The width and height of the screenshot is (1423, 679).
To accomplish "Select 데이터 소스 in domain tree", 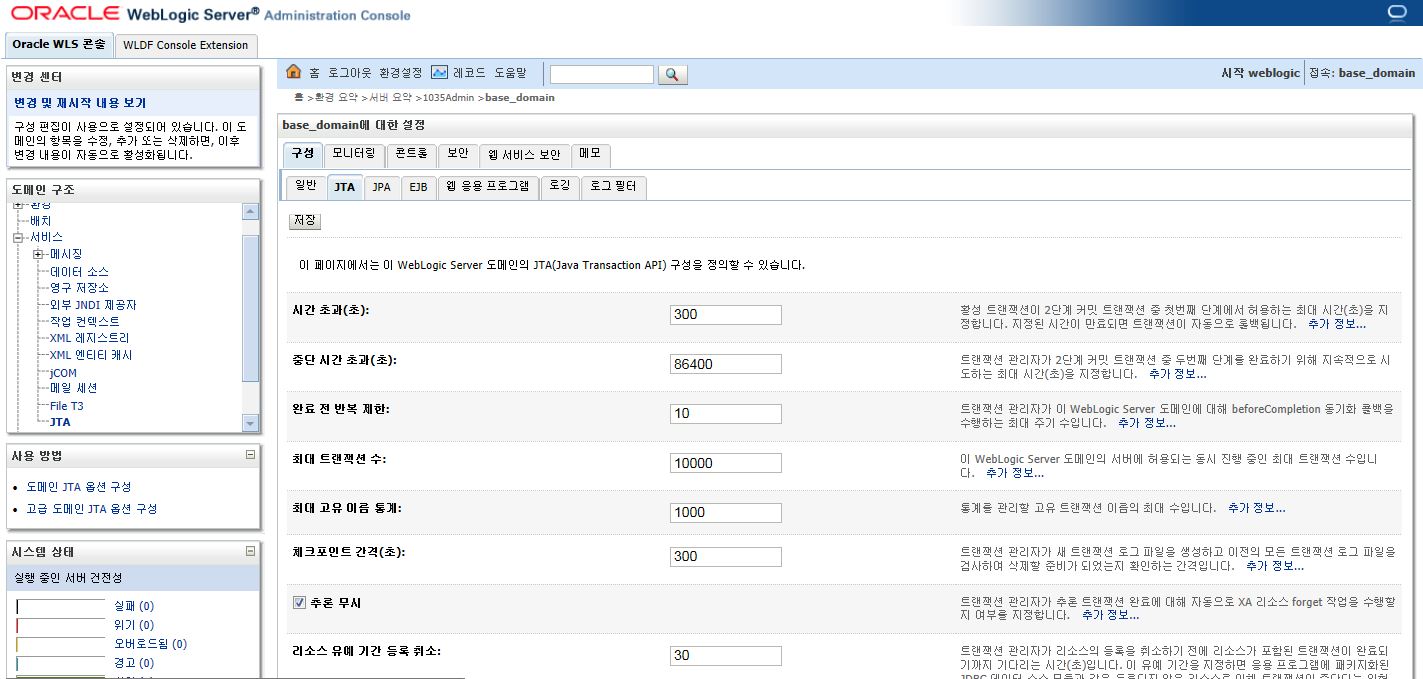I will click(x=79, y=272).
